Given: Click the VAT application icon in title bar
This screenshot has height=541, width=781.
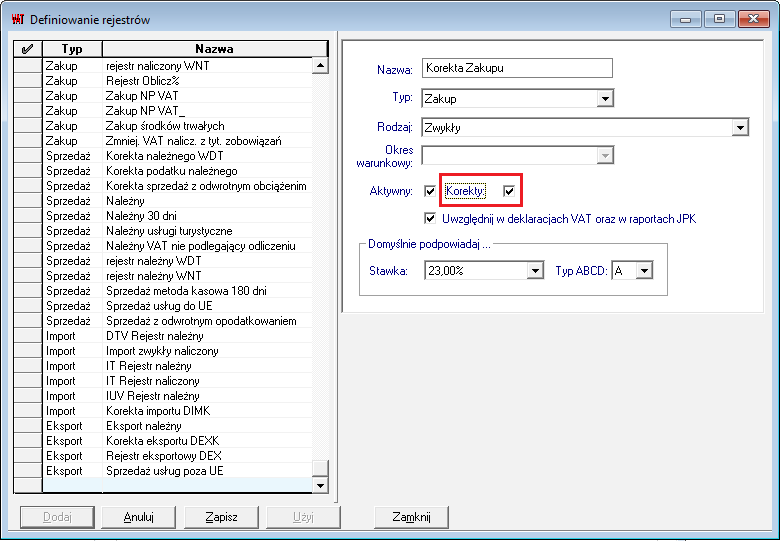Looking at the screenshot, I should 17,19.
